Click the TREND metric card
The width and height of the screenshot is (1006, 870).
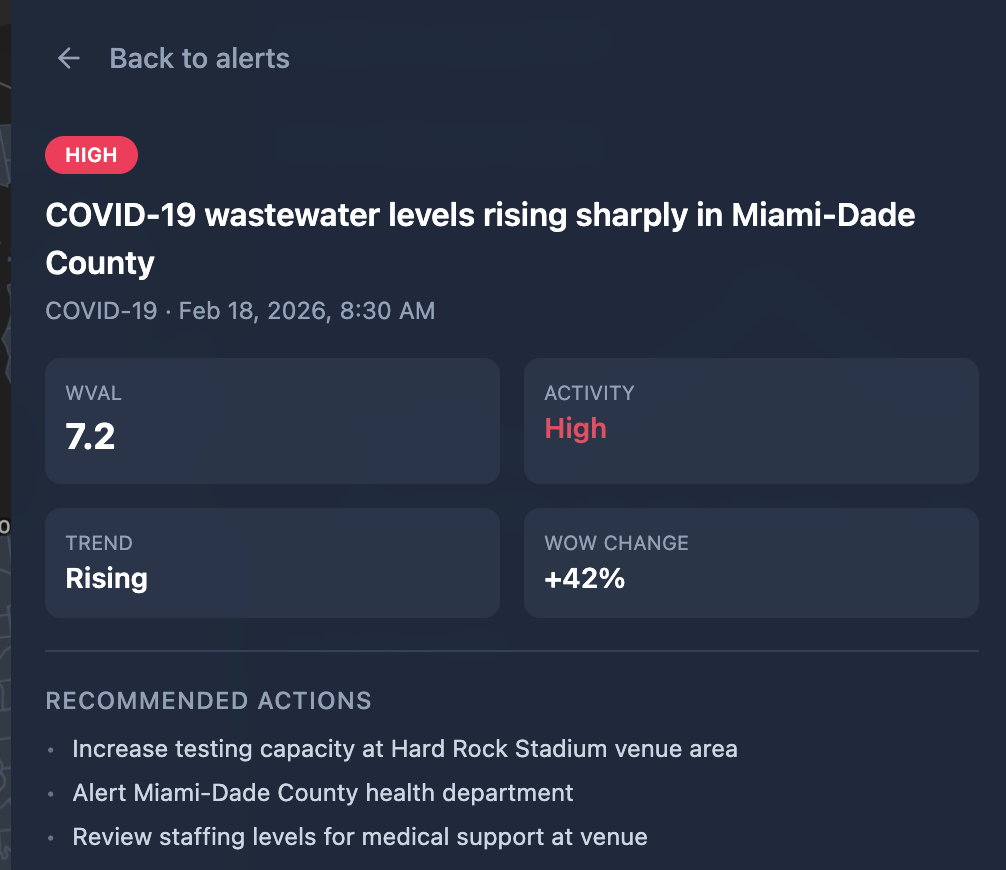coord(272,562)
